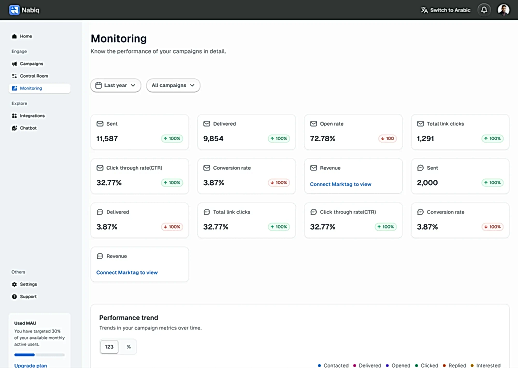Toggle the Interested legend item
Screen dimensions: 518x368
tap(486, 366)
